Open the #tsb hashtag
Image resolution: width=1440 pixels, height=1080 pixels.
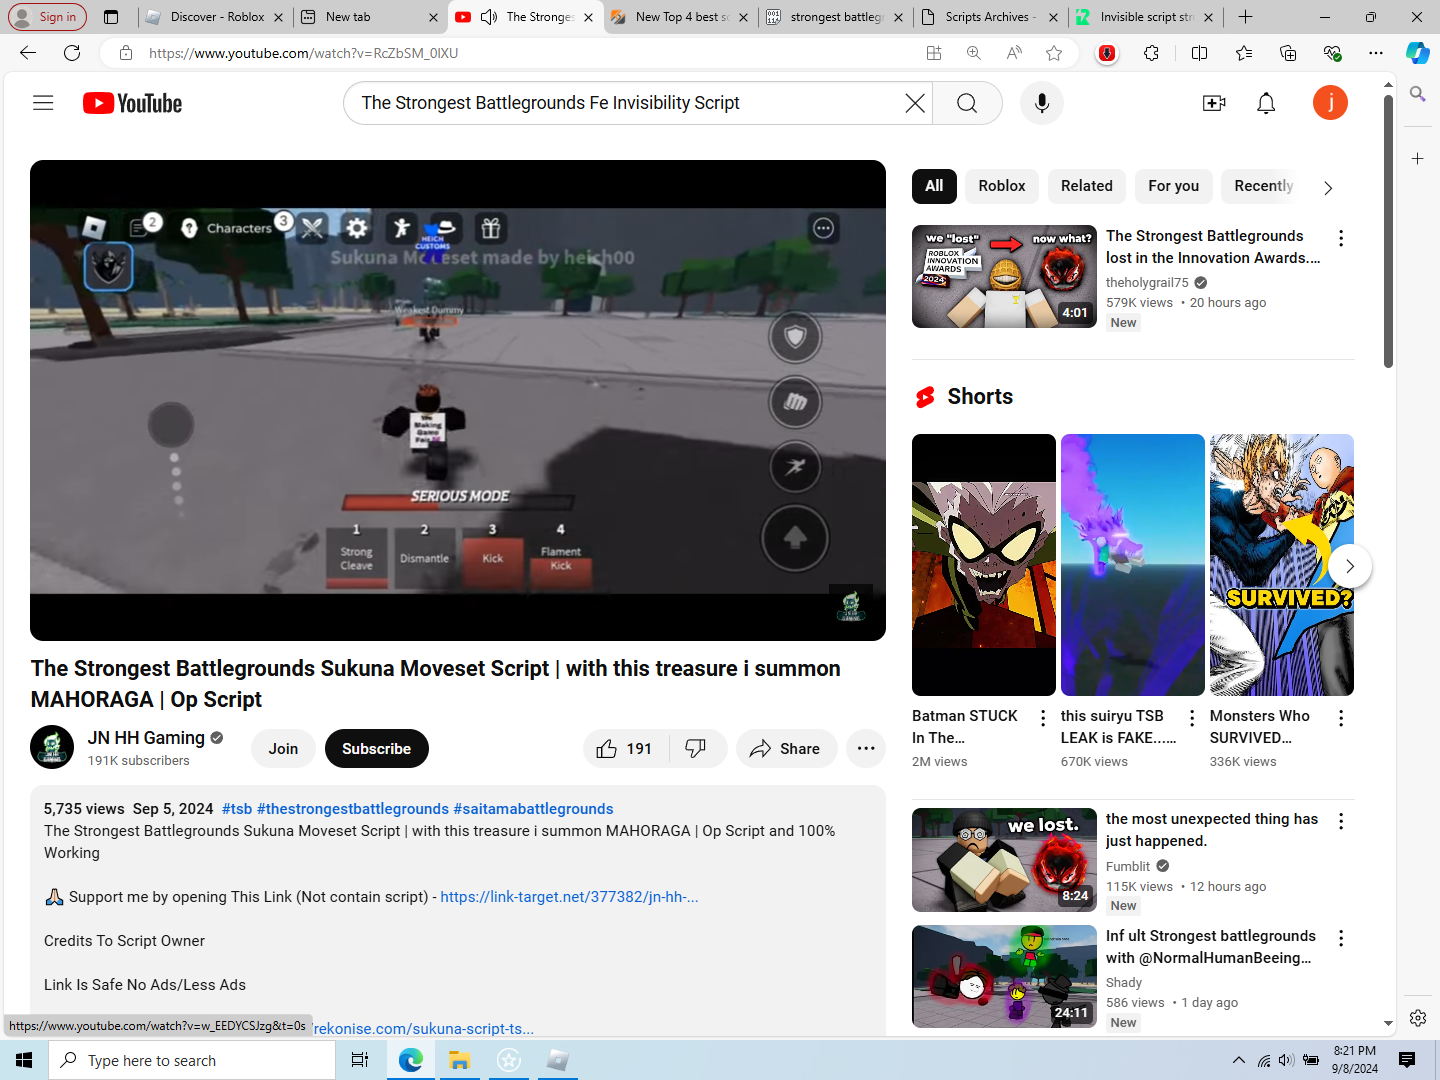tap(237, 809)
